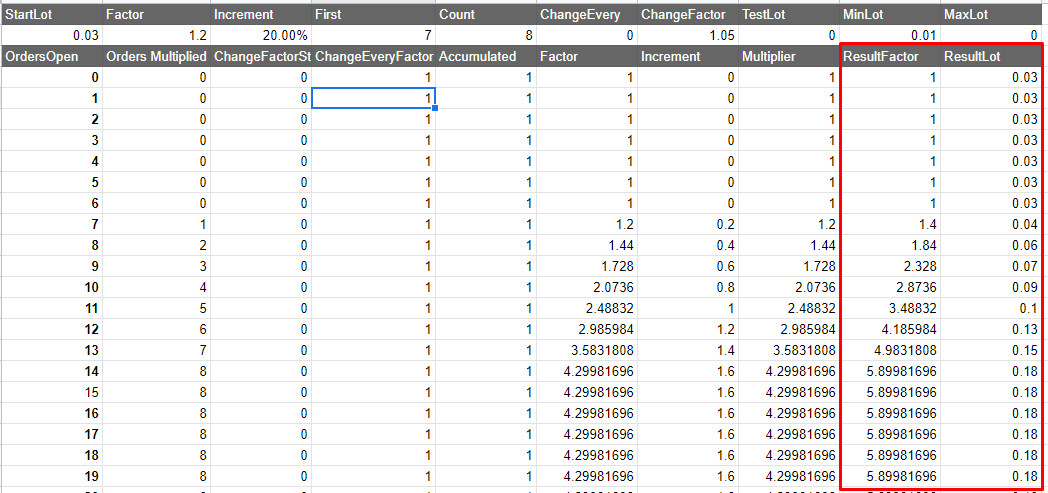Image resolution: width=1048 pixels, height=493 pixels.
Task: Click the ChangeEveryFactor header cell
Action: (374, 57)
